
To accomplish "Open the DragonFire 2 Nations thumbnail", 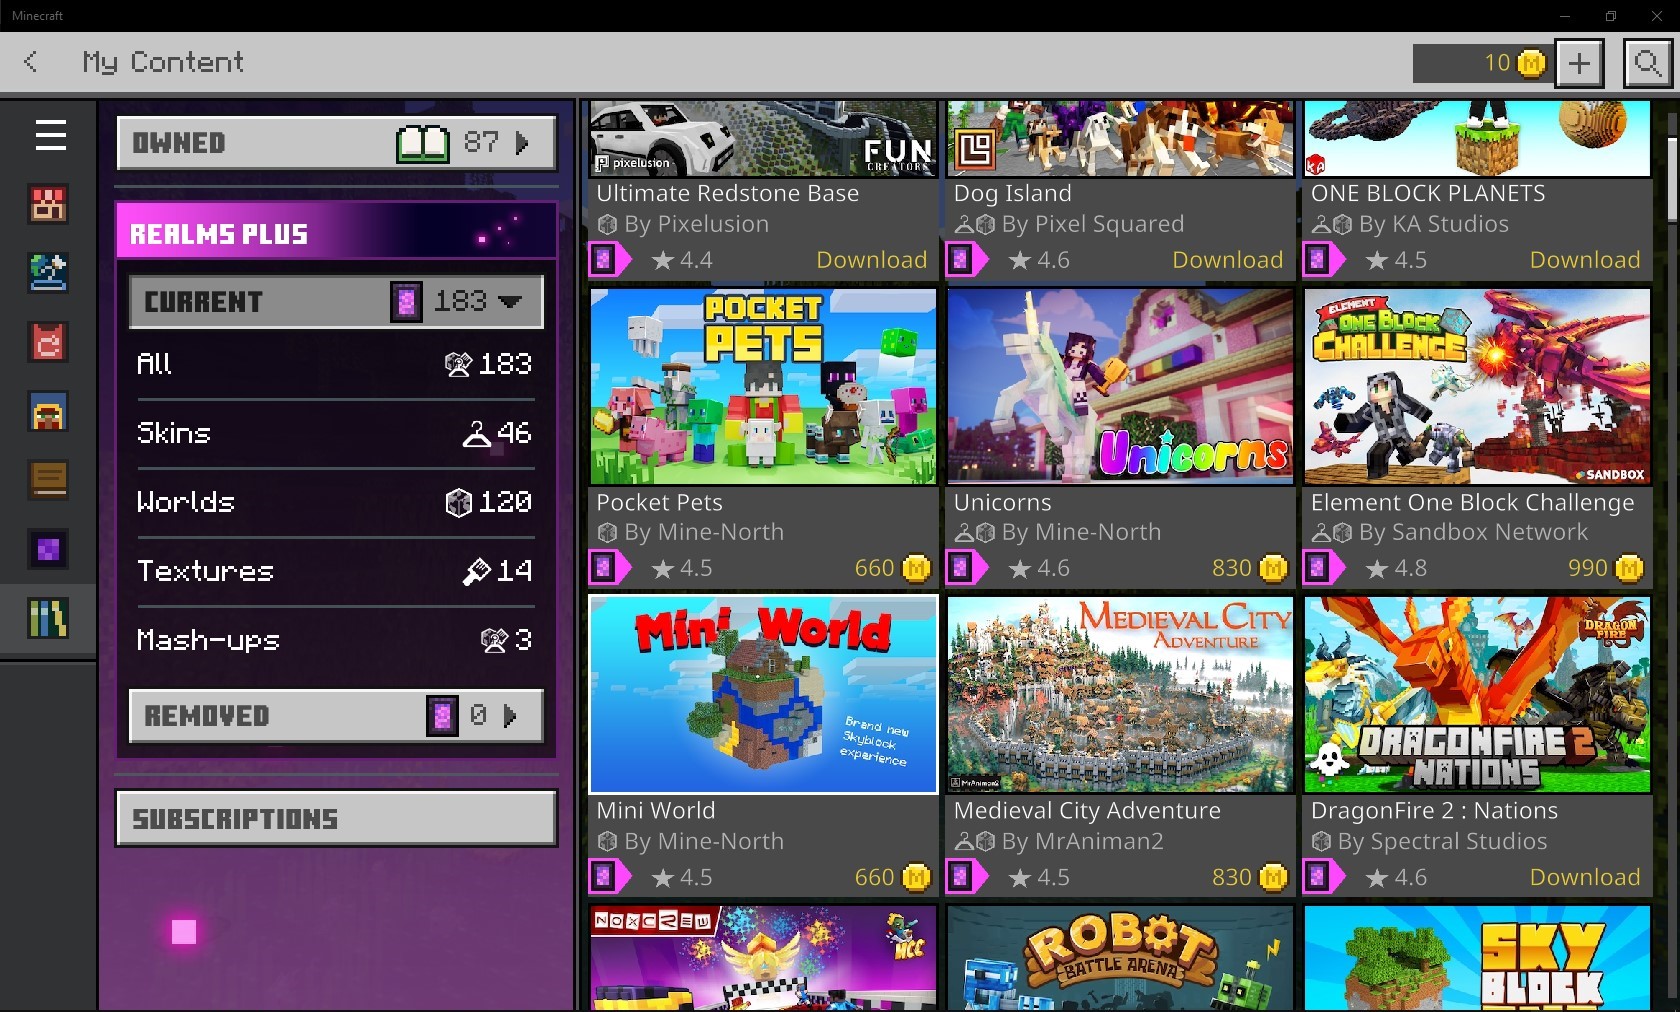I will [x=1477, y=695].
